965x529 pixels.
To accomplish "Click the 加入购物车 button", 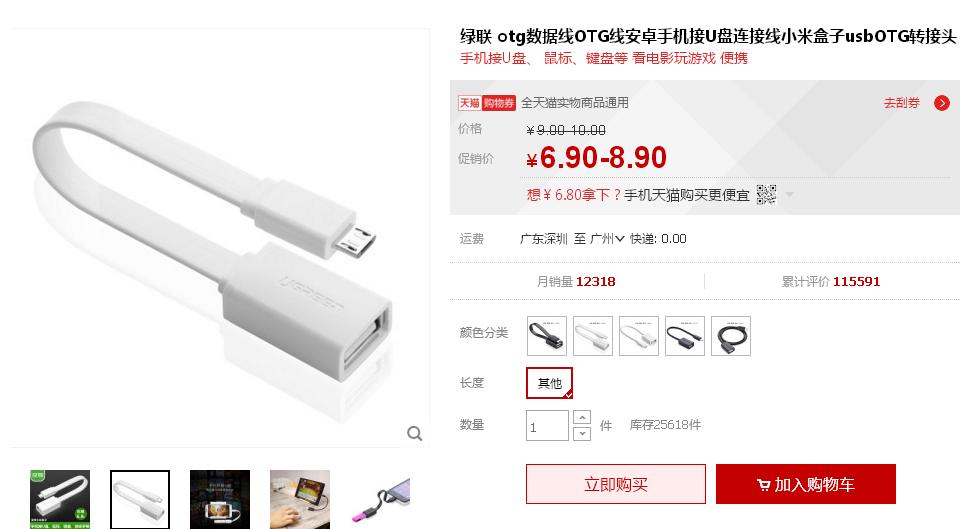I will (806, 484).
